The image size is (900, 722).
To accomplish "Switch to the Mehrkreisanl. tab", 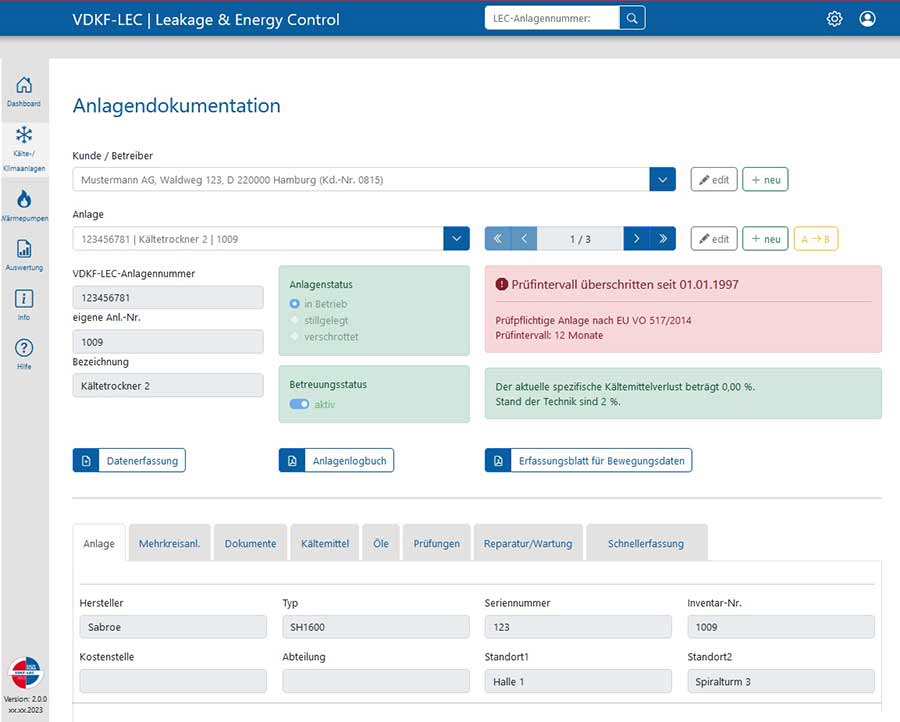I will [x=170, y=543].
